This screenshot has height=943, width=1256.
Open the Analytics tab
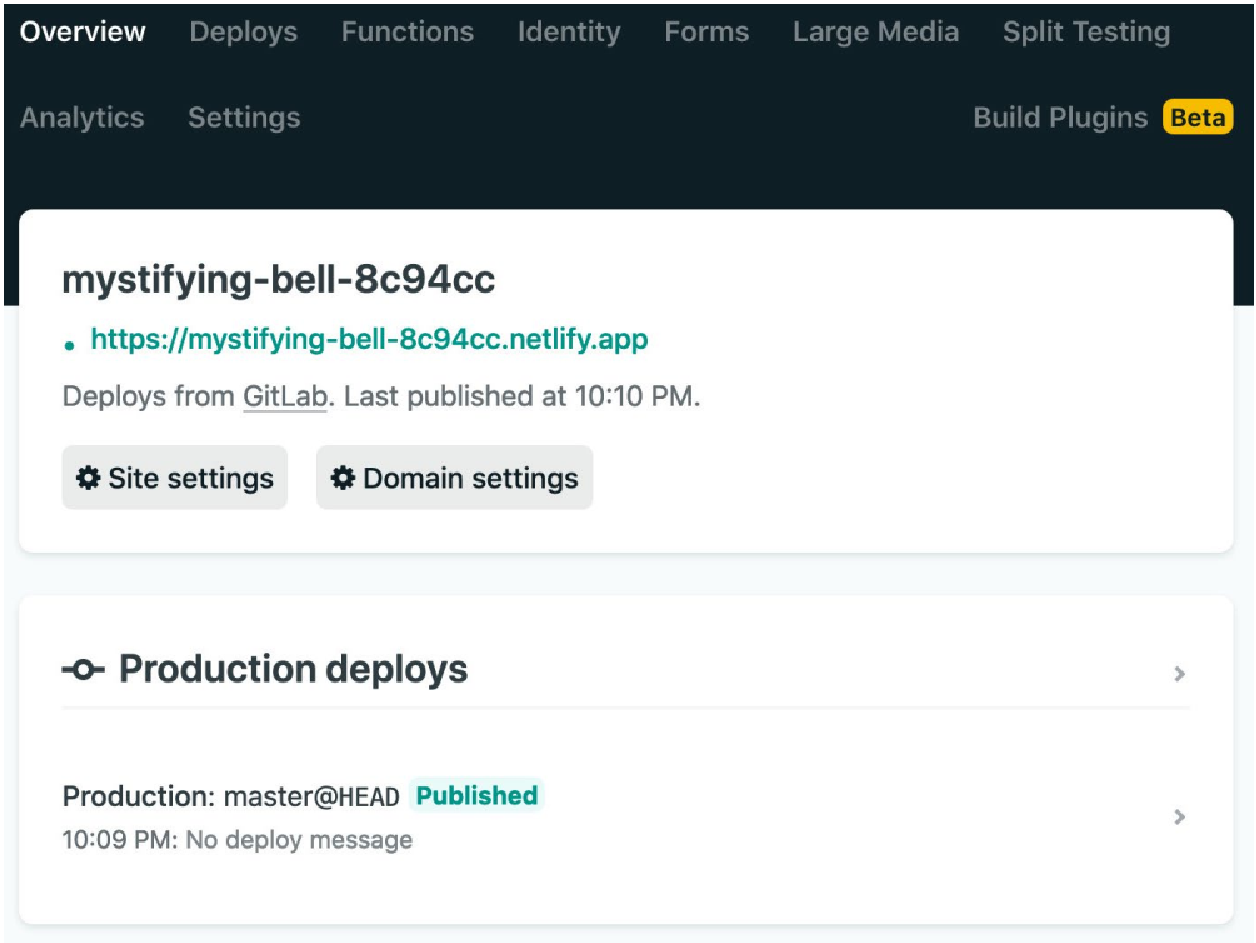coord(82,118)
